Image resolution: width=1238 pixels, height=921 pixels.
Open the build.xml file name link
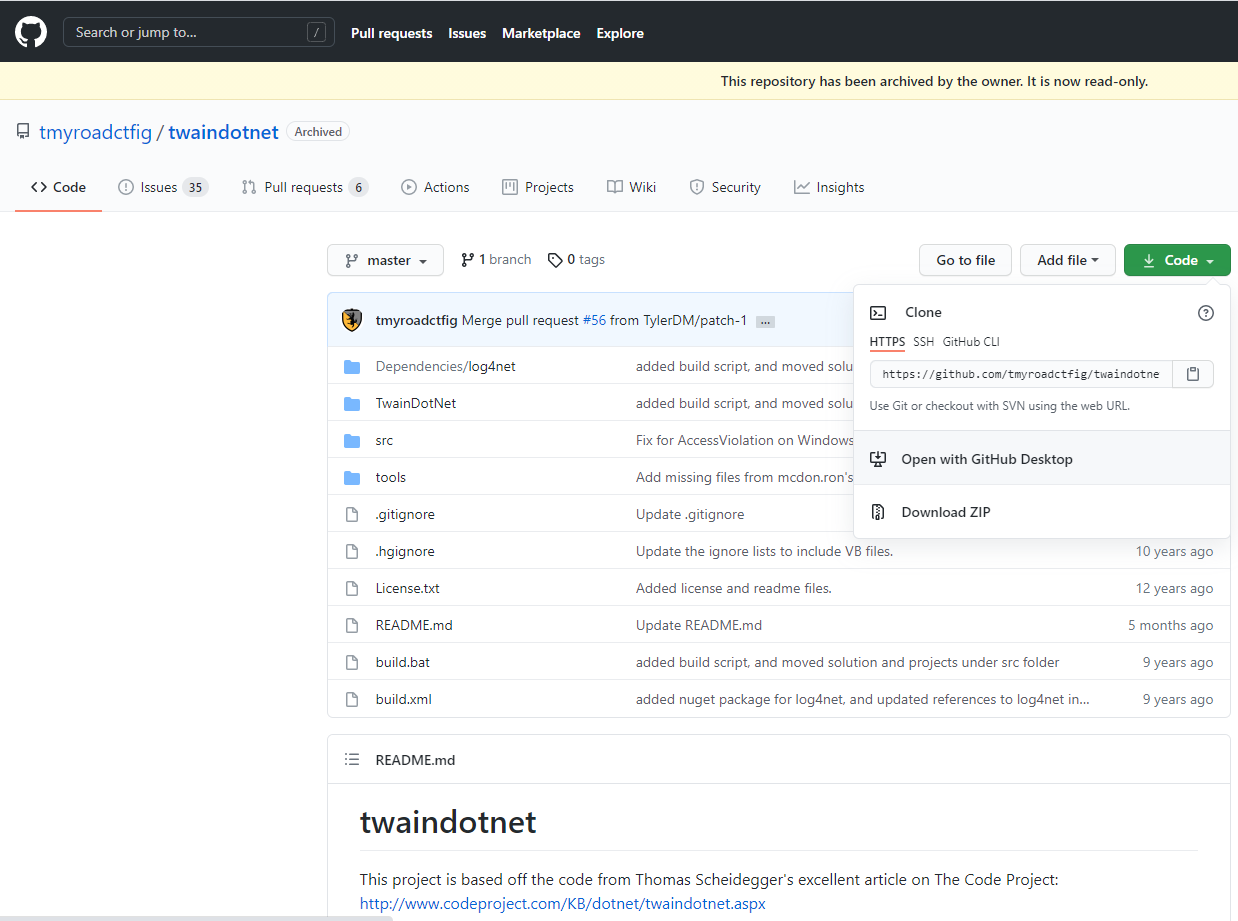(404, 699)
